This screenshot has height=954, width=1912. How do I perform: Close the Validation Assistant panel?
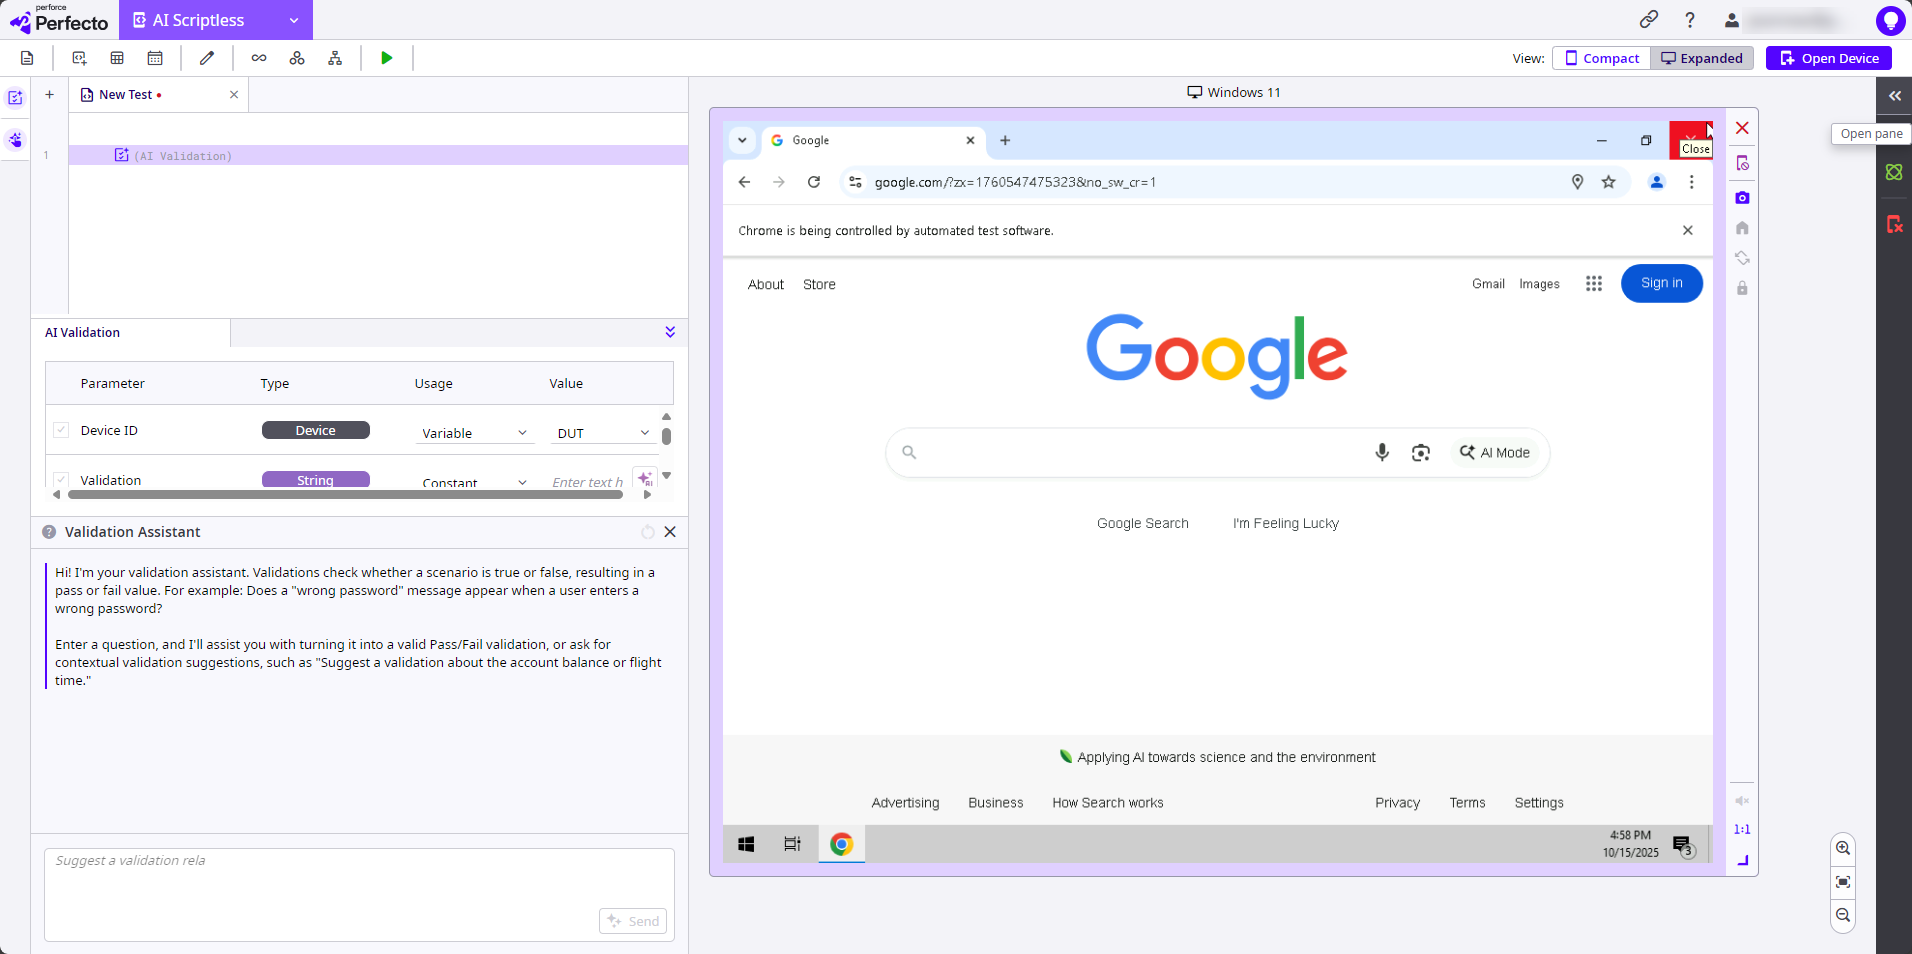670,532
